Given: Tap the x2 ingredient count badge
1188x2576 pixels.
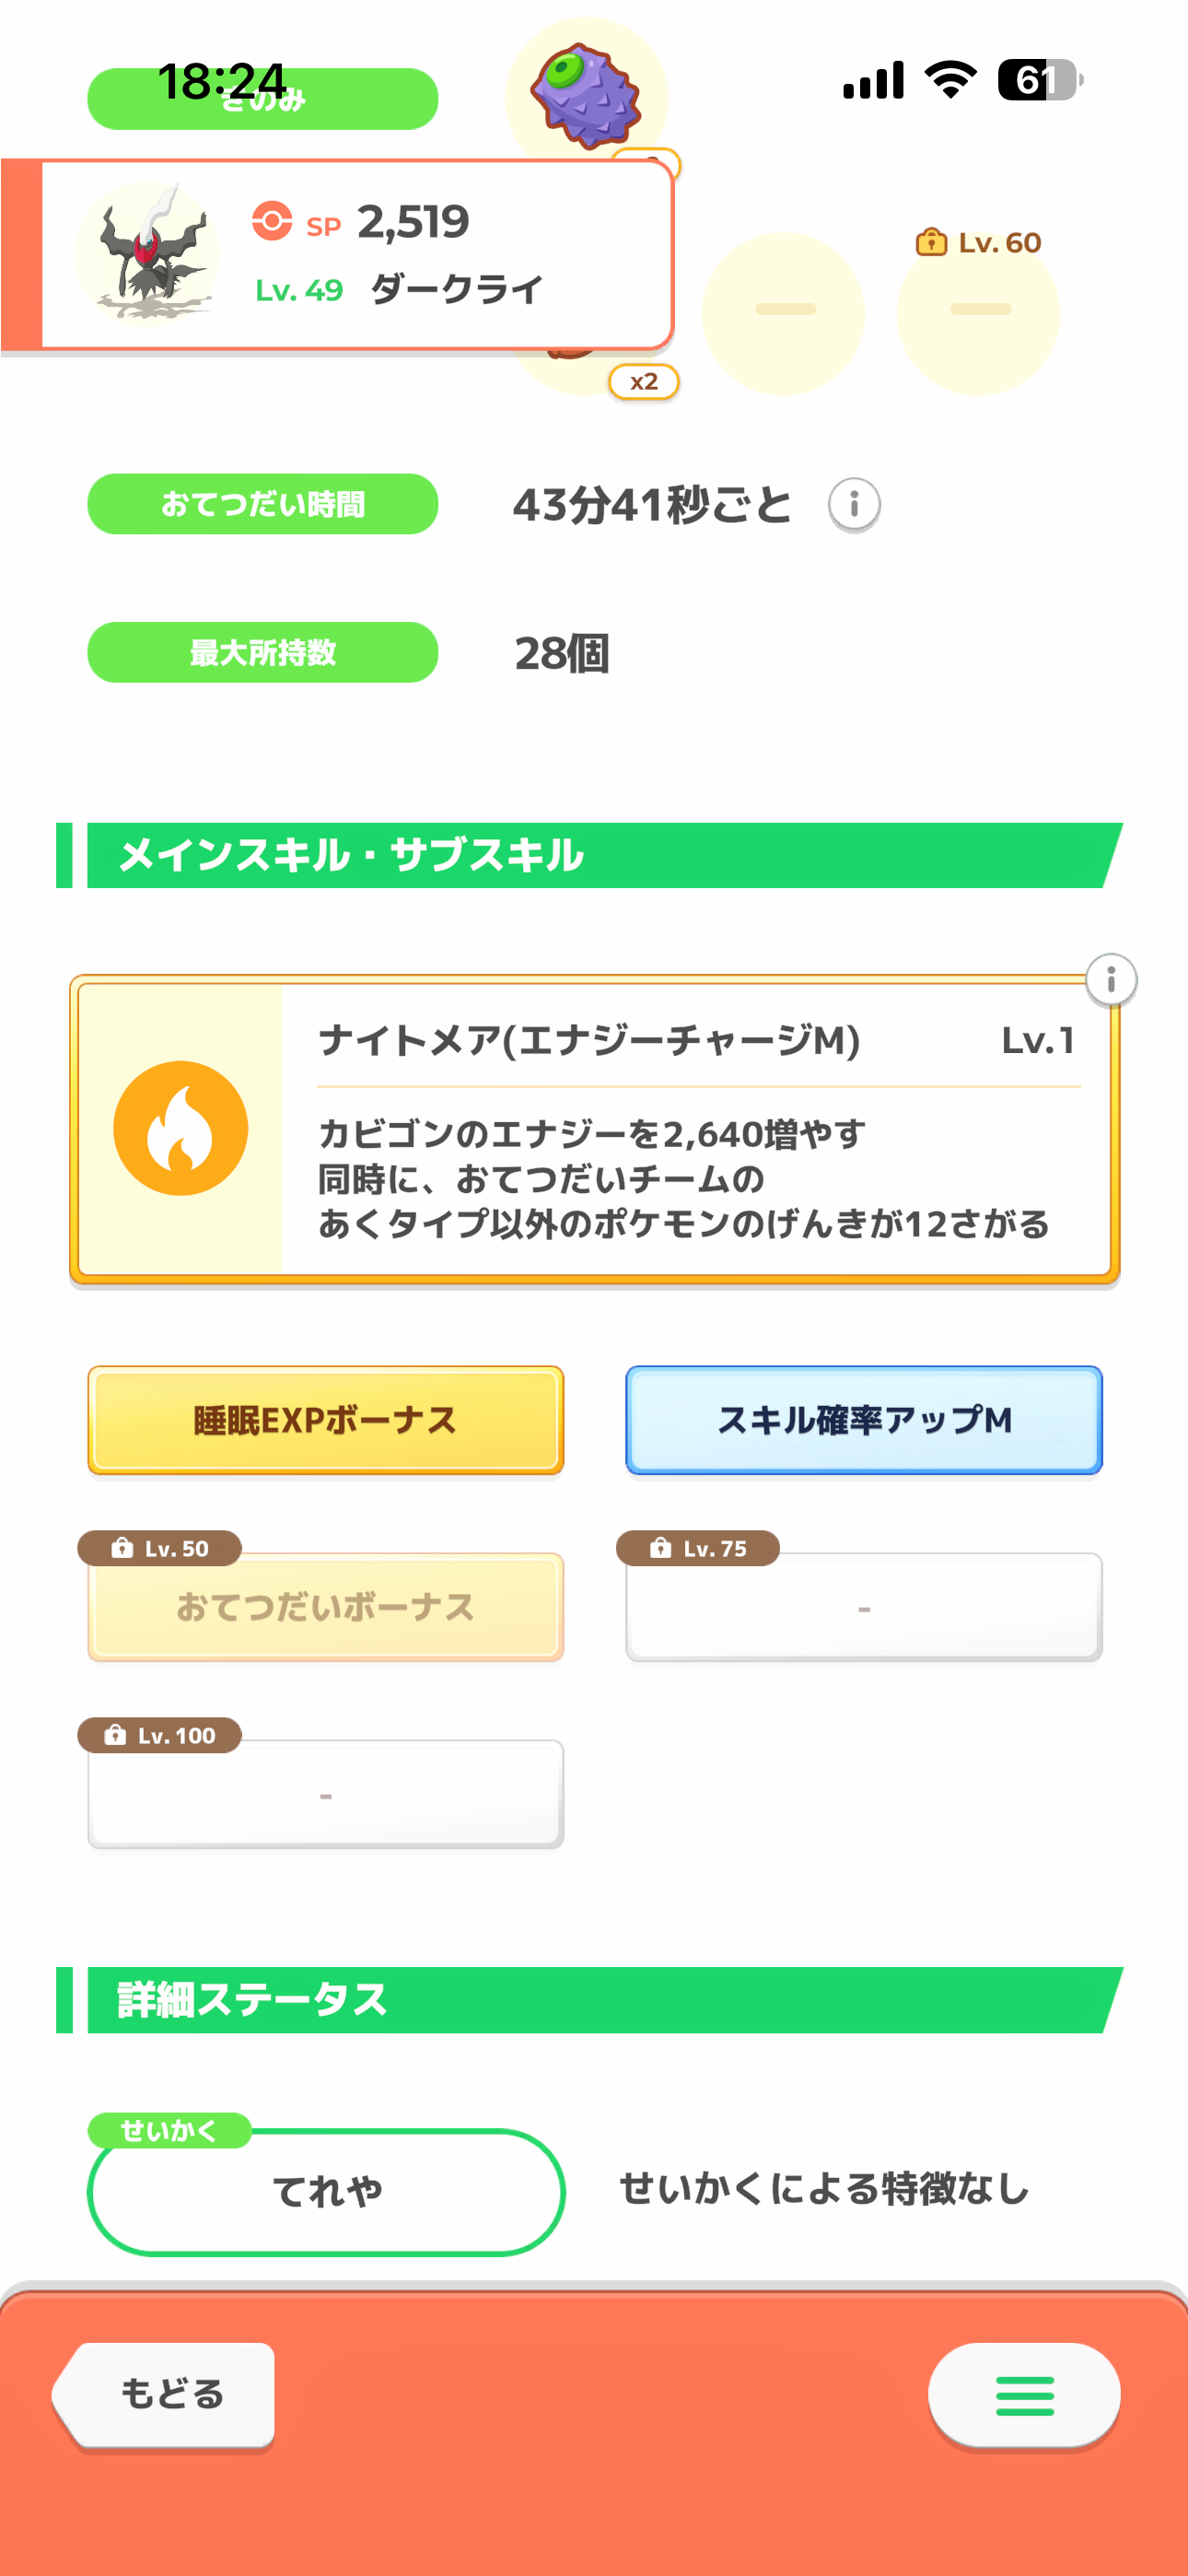Looking at the screenshot, I should 644,382.
